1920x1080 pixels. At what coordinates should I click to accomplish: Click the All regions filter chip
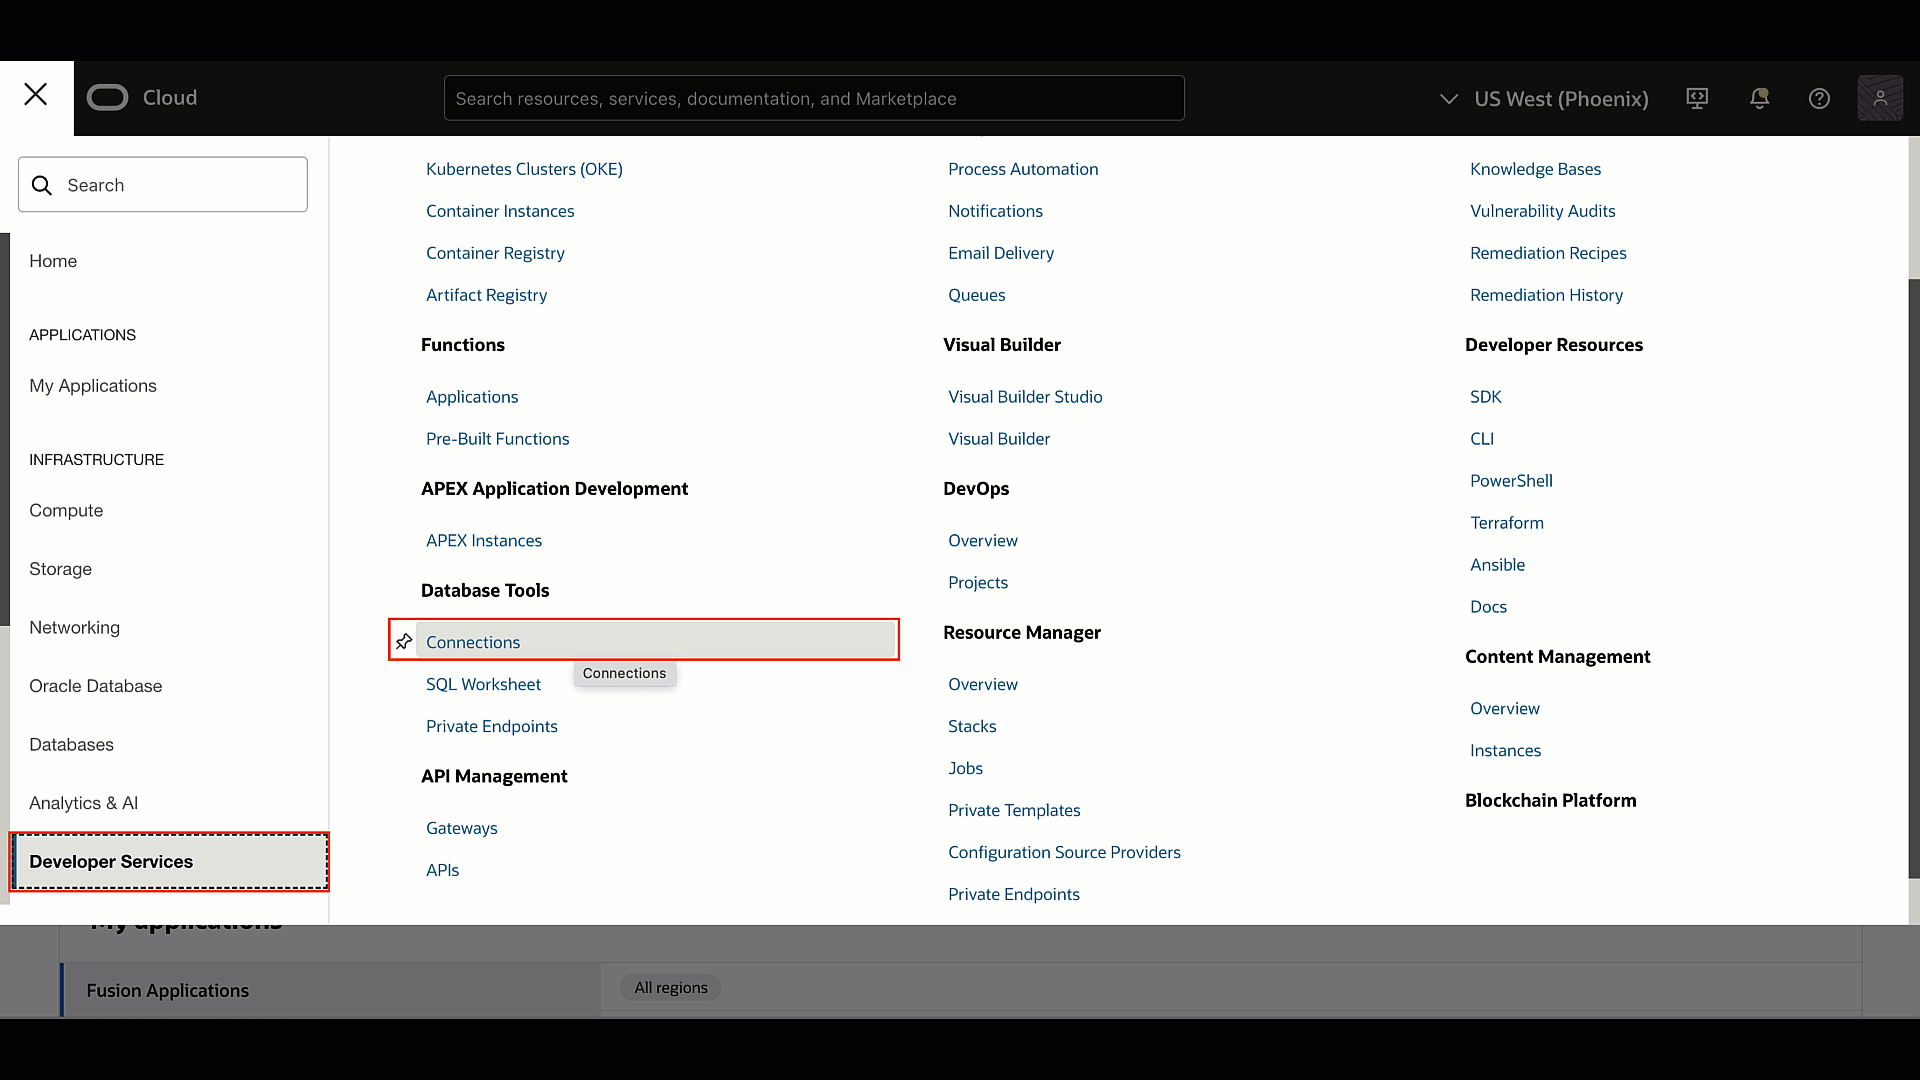(x=670, y=988)
